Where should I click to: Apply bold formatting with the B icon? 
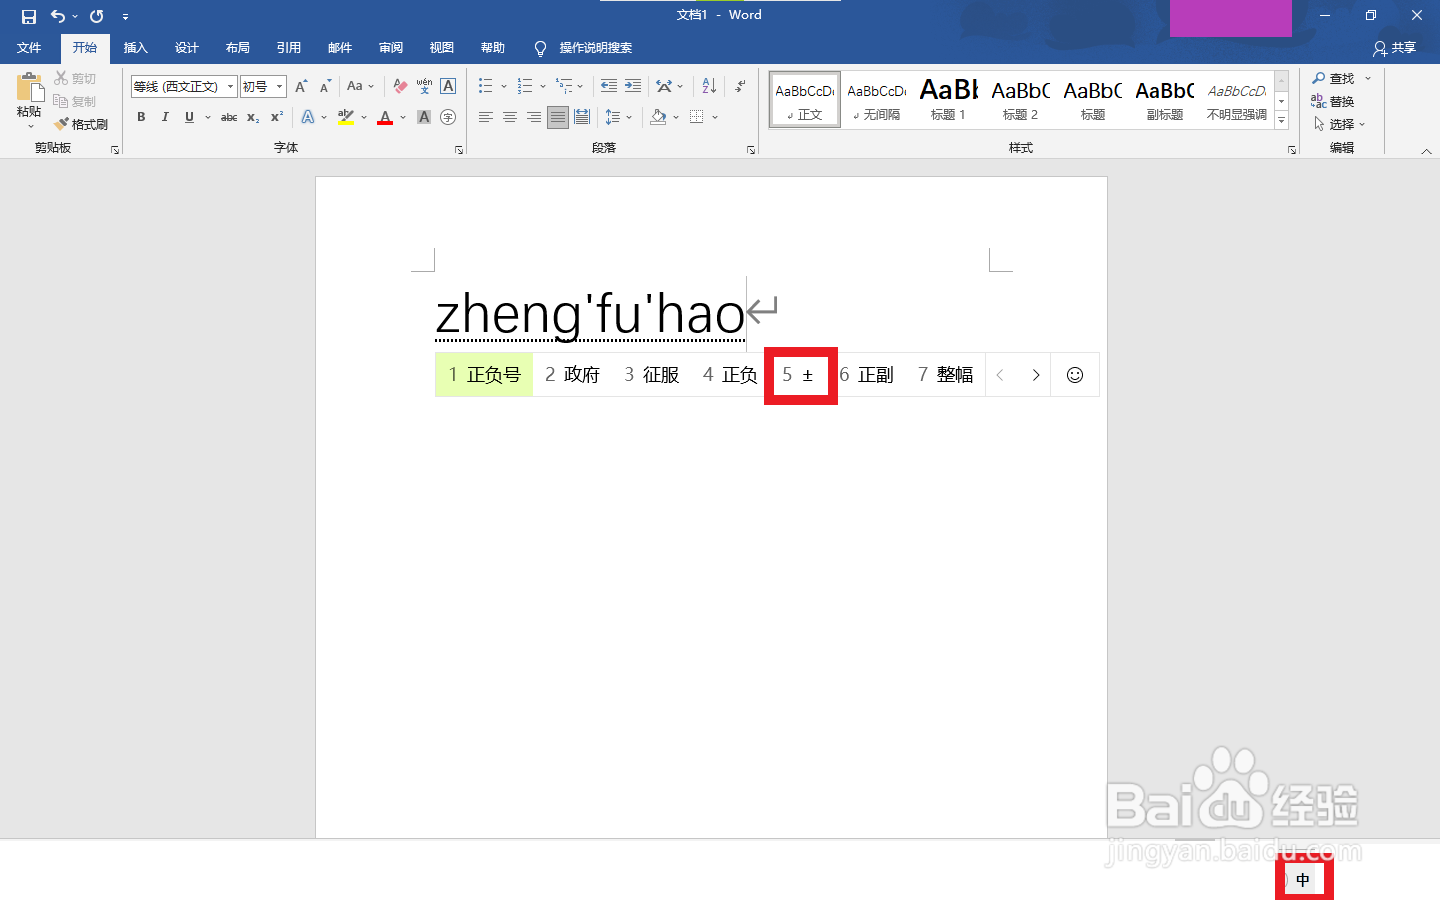click(141, 117)
